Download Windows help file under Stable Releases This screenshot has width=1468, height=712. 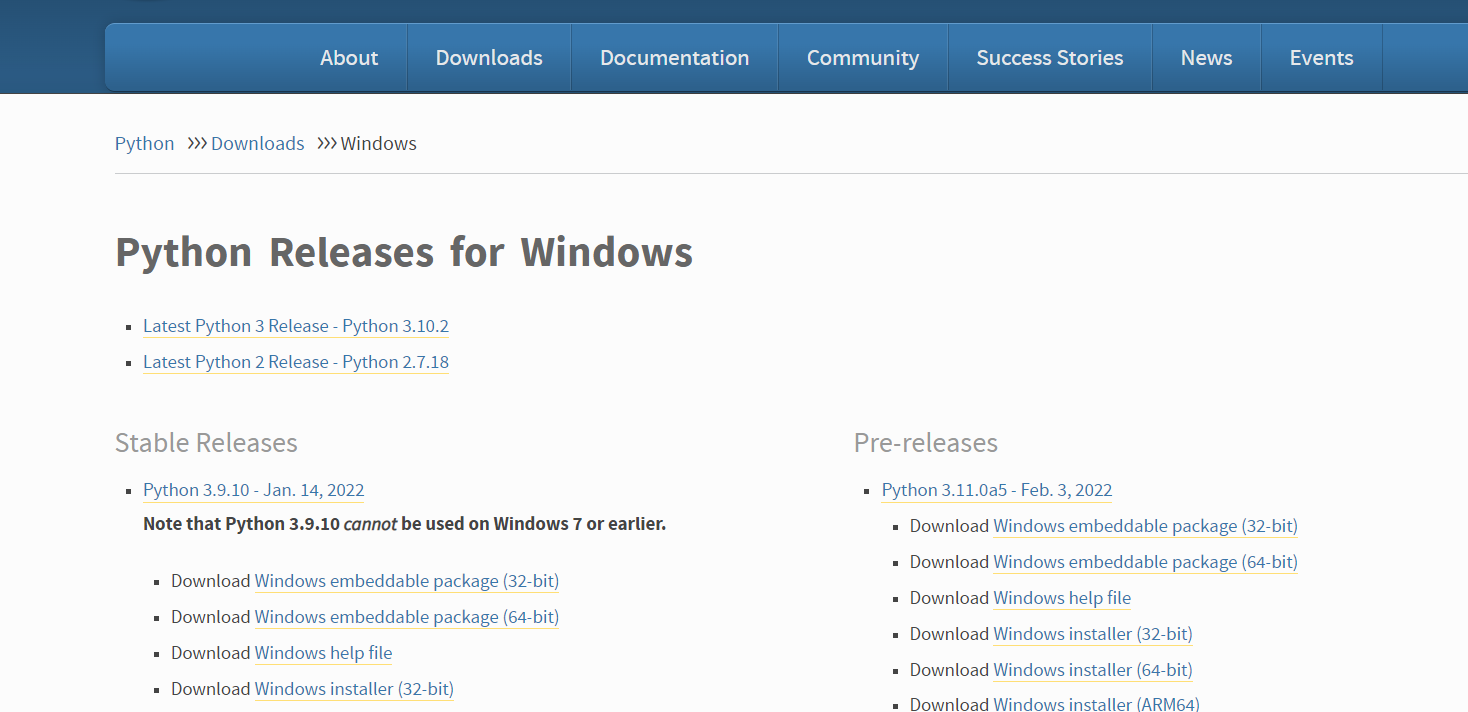[323, 653]
